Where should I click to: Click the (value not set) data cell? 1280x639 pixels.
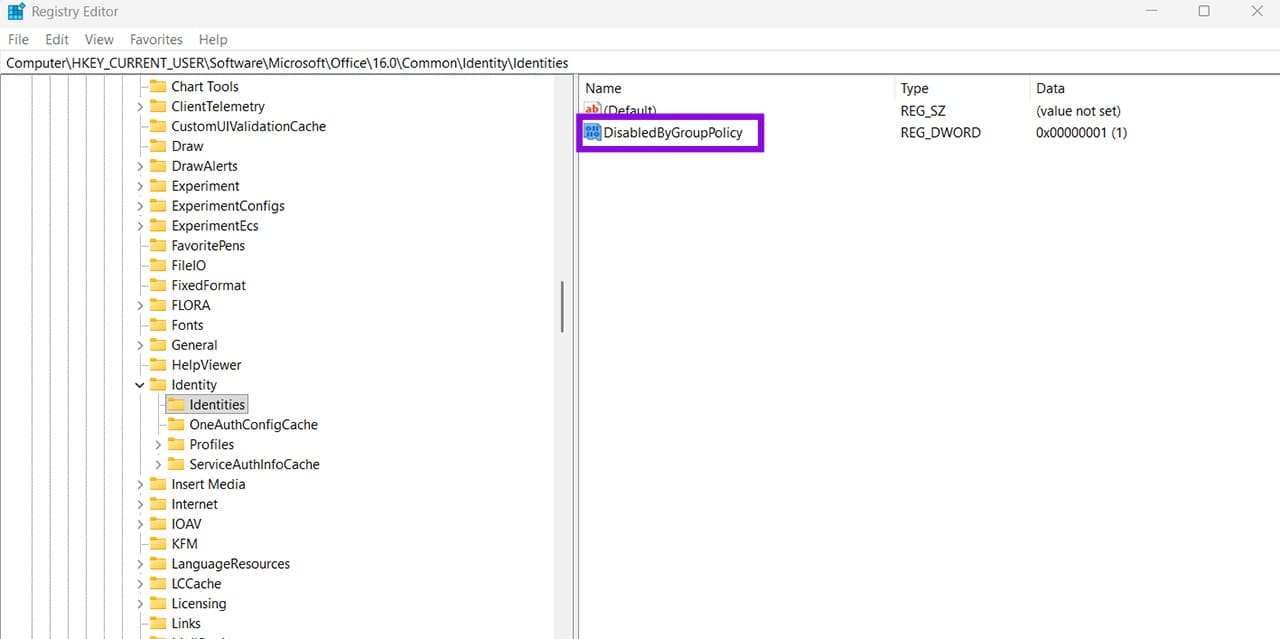coord(1078,111)
